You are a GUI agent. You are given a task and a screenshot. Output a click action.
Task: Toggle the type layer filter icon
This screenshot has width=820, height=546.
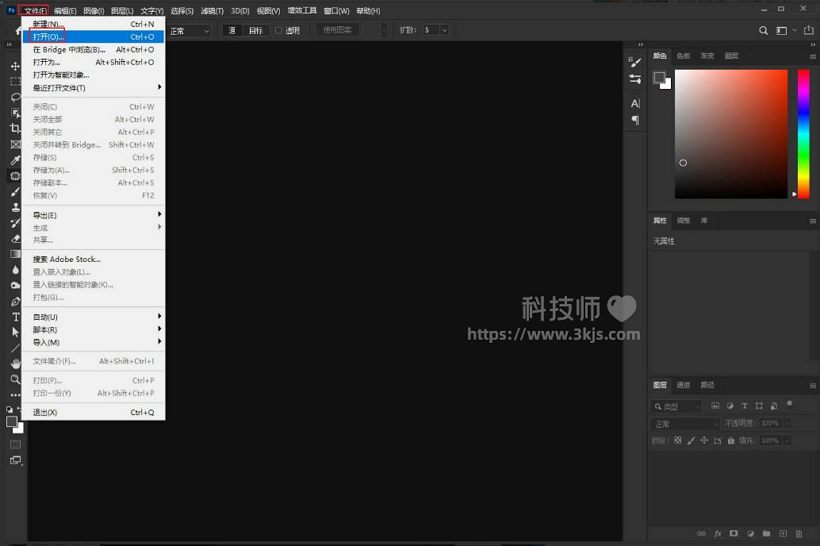pos(745,406)
